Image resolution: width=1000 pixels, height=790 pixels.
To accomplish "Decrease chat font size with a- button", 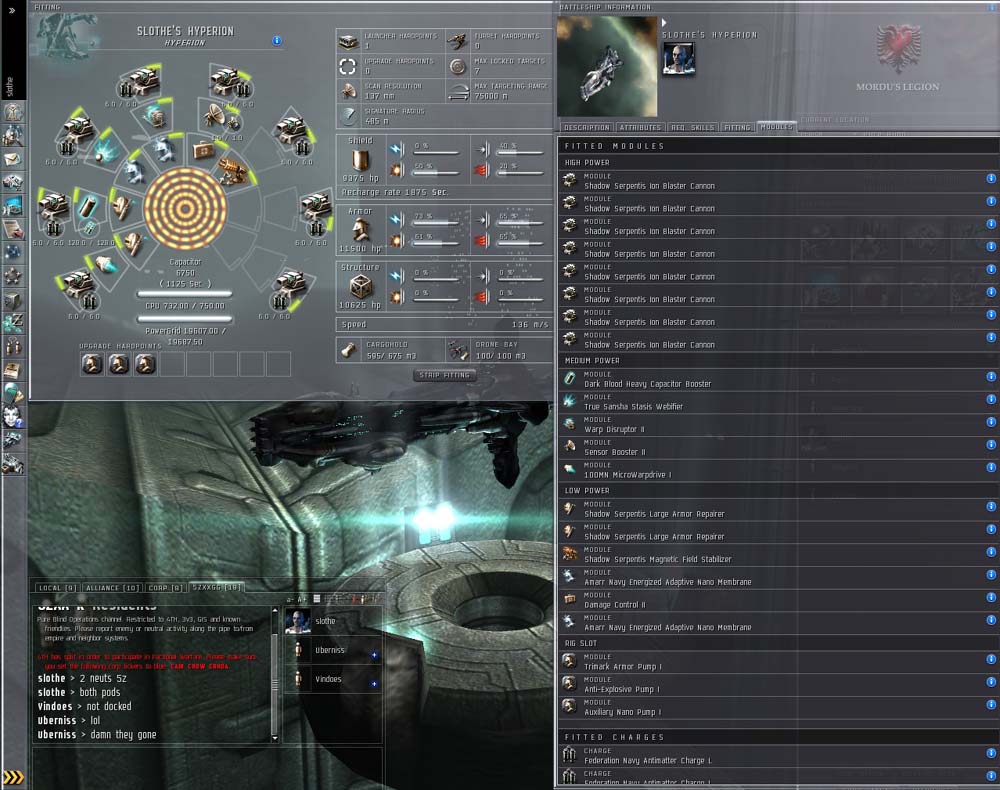I will (290, 599).
